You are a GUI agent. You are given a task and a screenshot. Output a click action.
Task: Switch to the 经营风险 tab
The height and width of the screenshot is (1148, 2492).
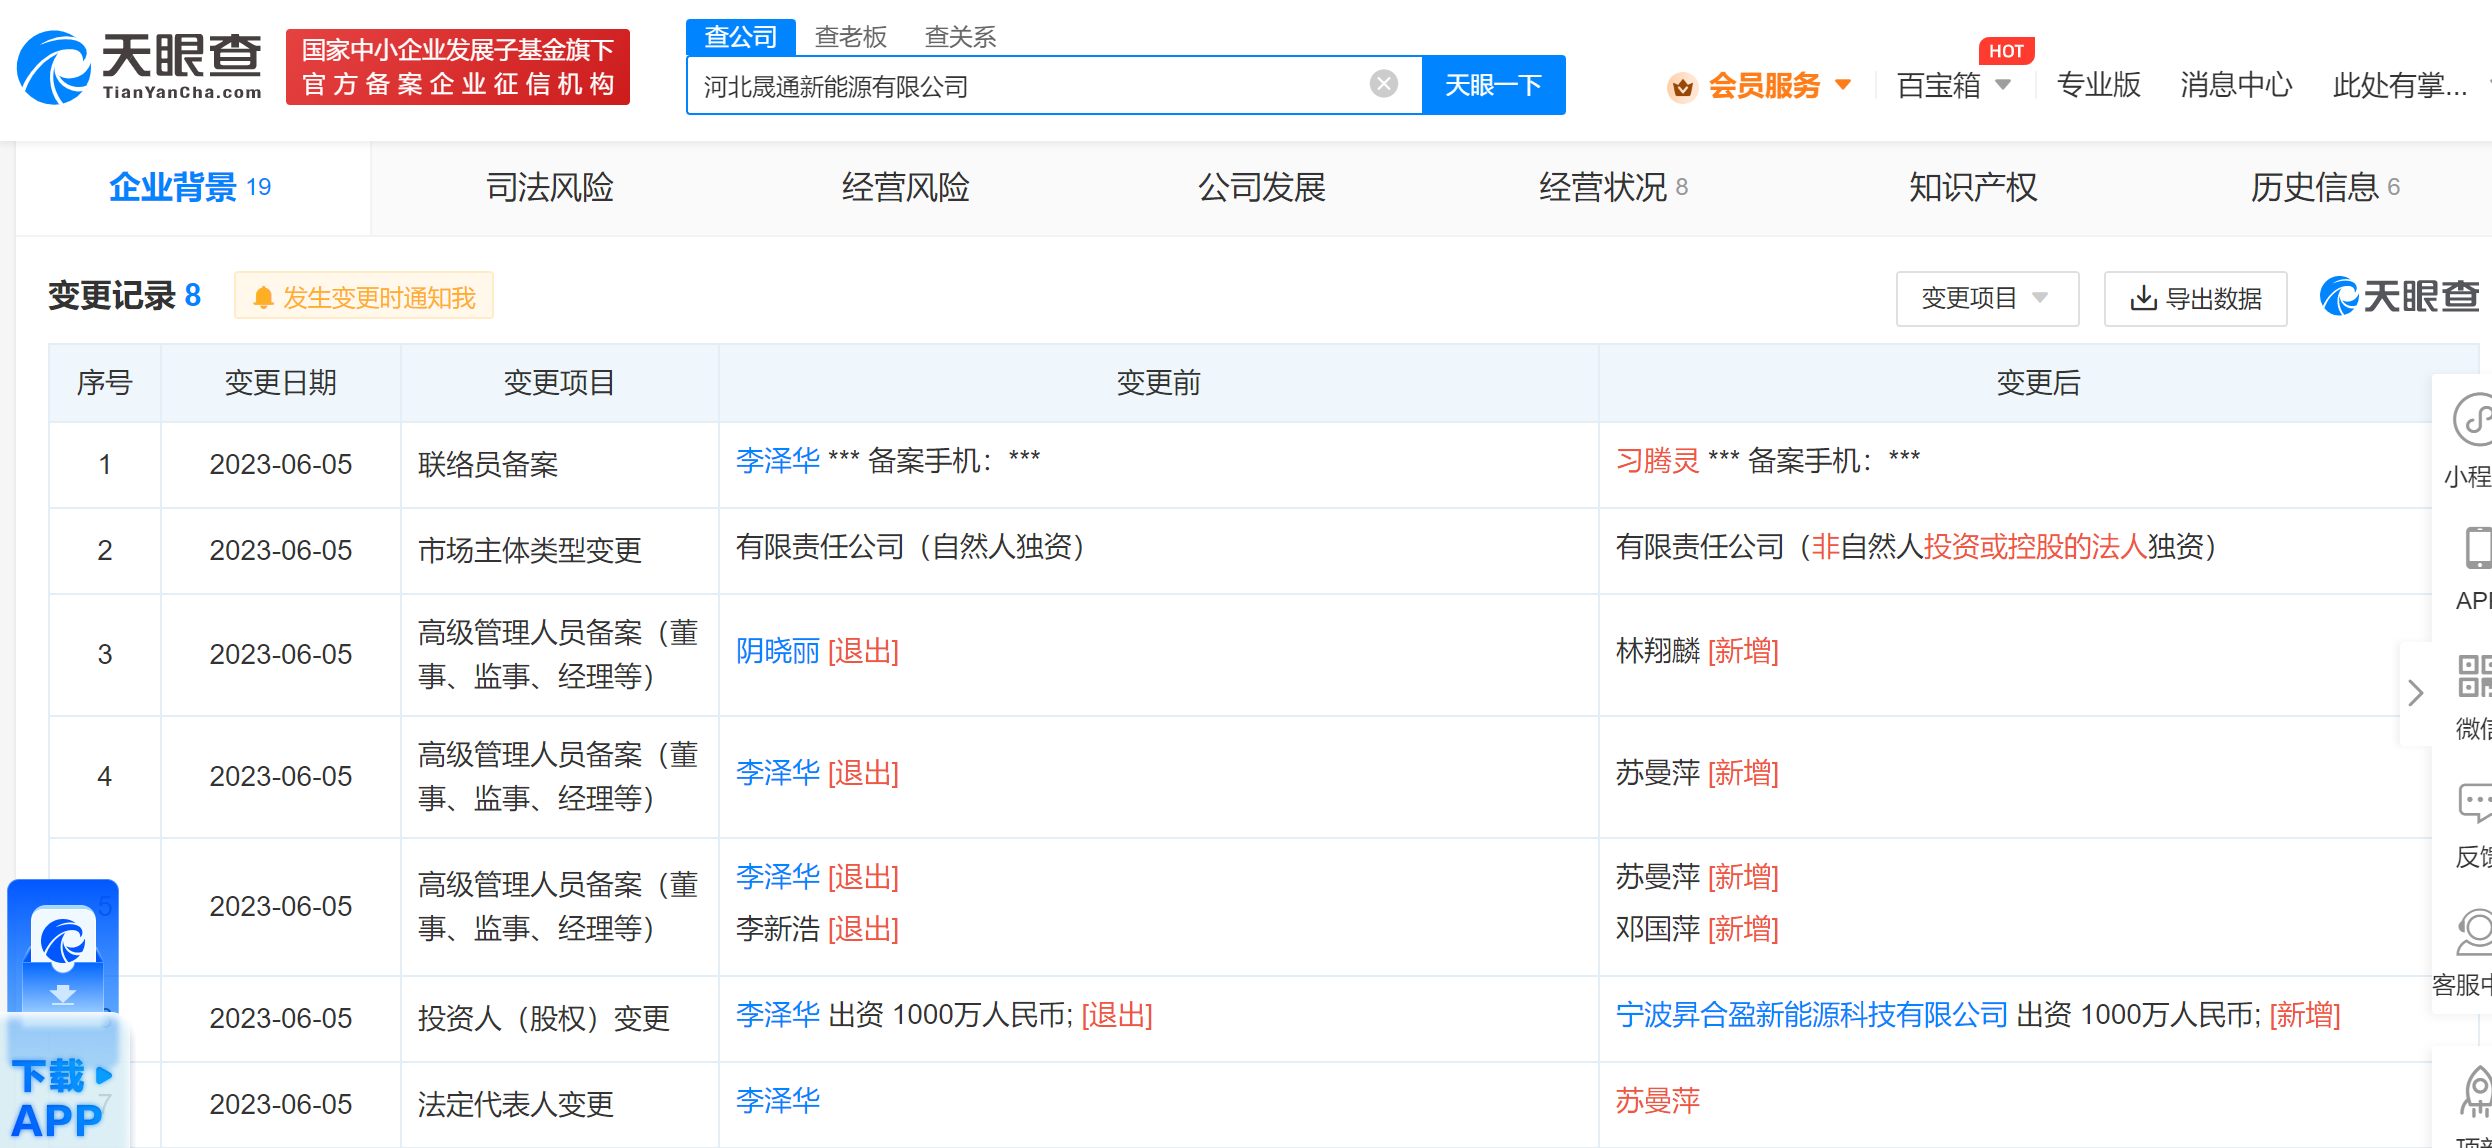point(905,187)
